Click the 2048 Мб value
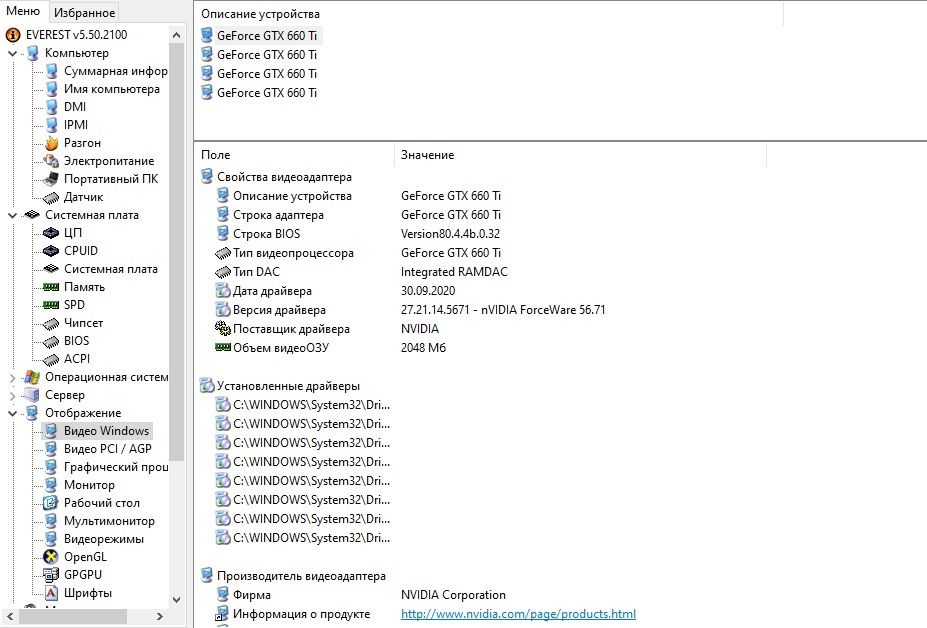 [x=423, y=348]
